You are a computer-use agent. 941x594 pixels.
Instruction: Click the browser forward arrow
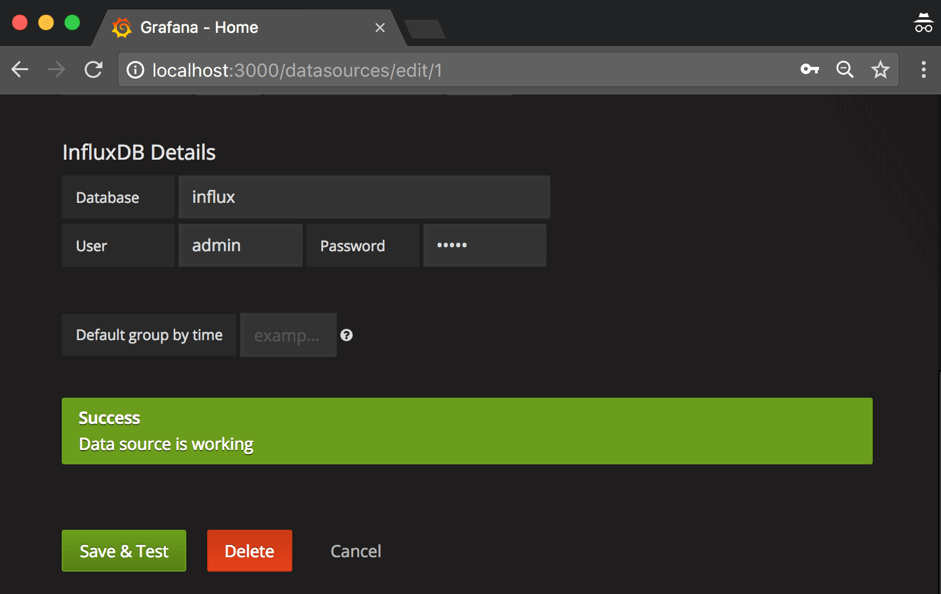pyautogui.click(x=56, y=70)
